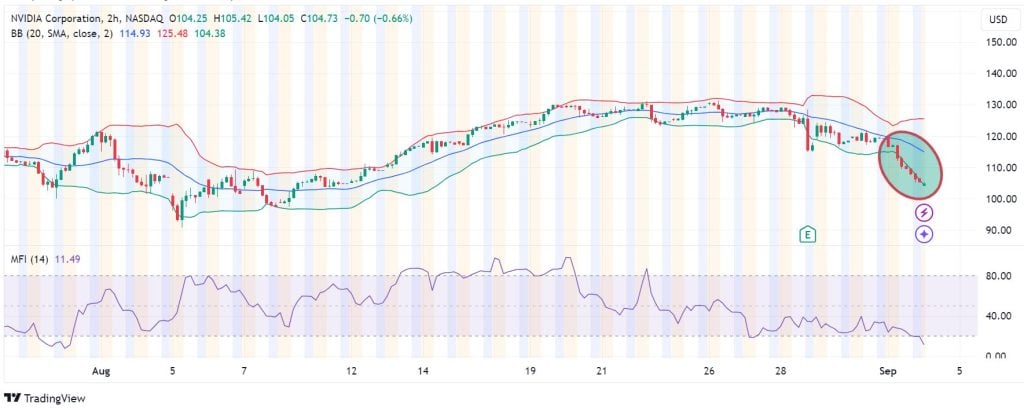1024x411 pixels.
Task: Click the 110.00 price axis label
Action: click(999, 167)
